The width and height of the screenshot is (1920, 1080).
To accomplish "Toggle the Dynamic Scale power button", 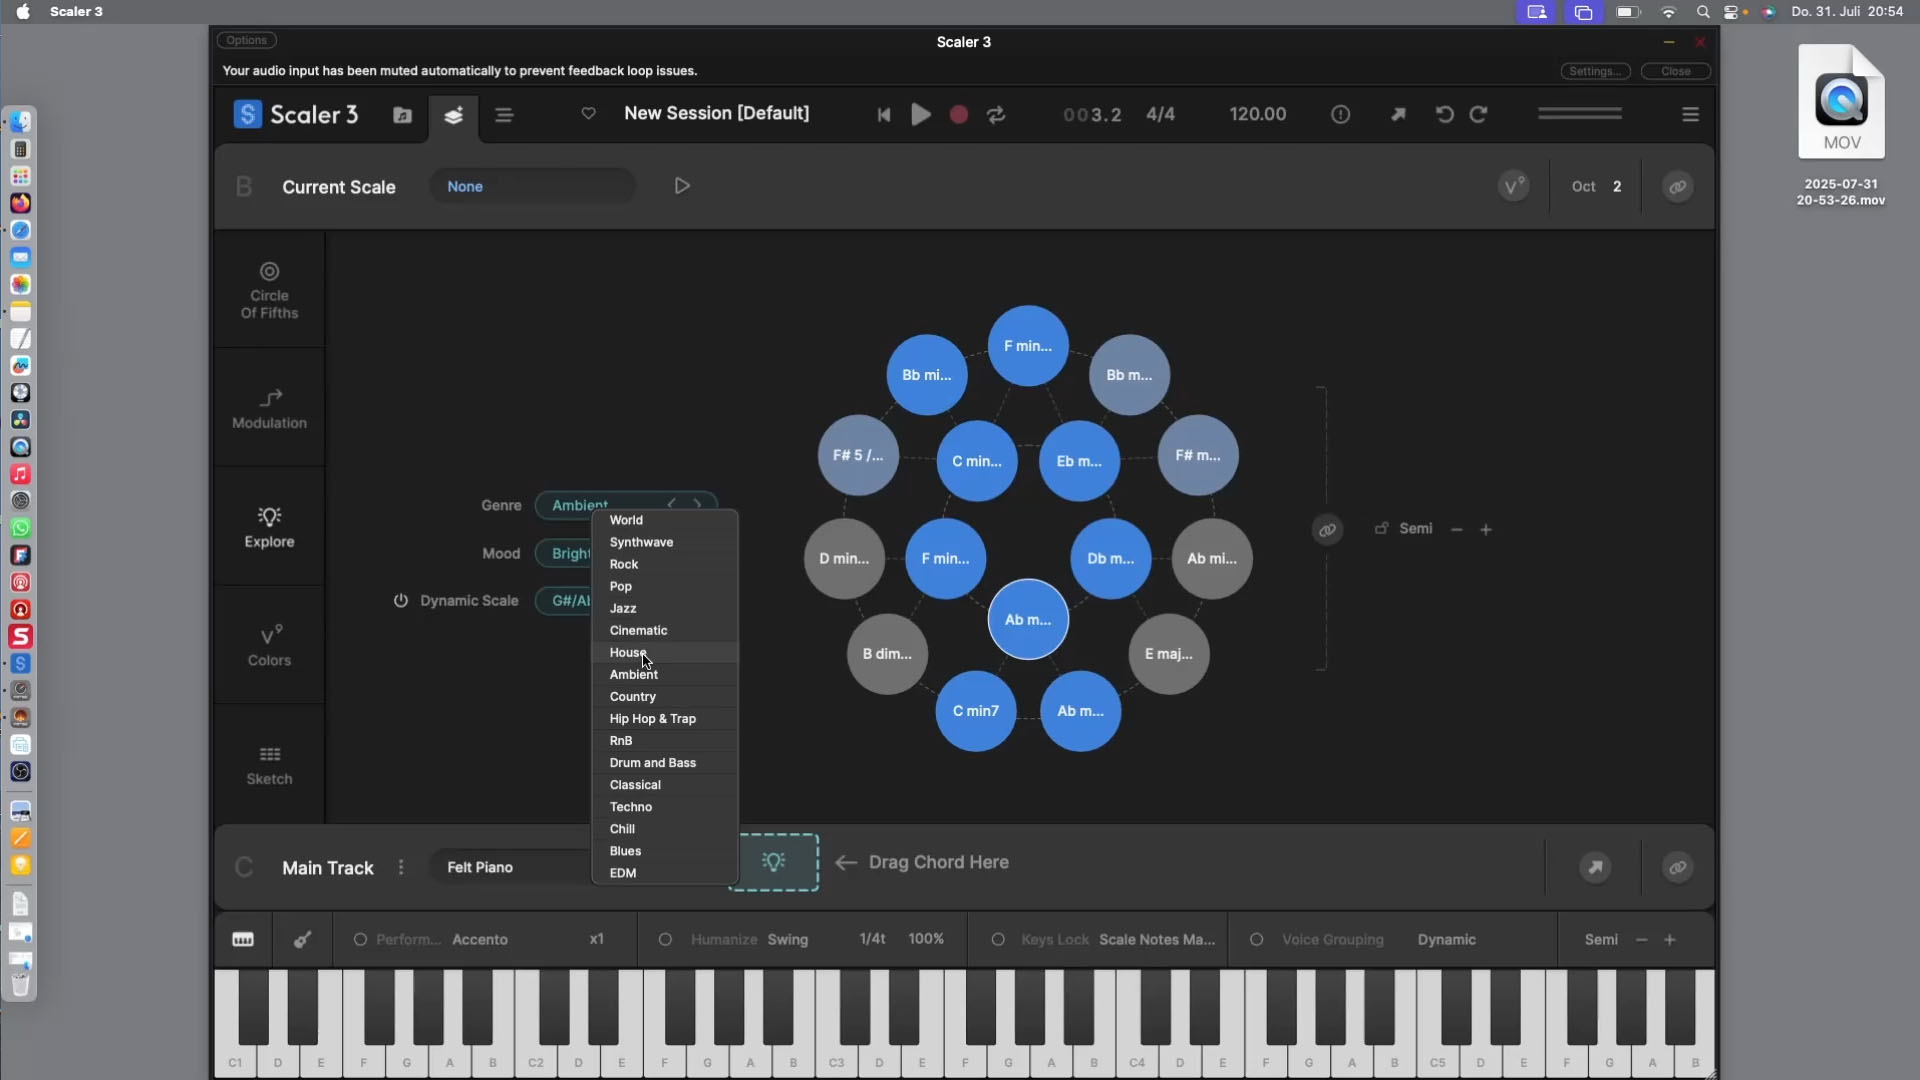I will tap(400, 600).
